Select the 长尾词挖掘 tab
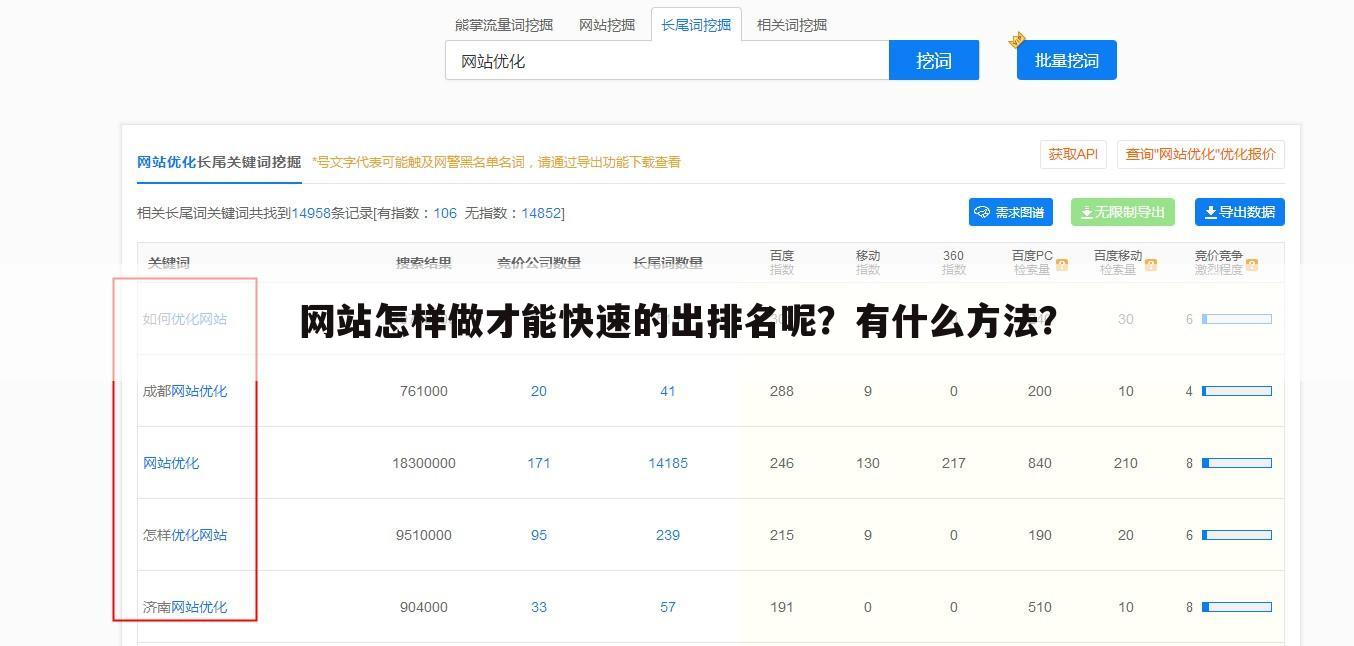 click(696, 24)
